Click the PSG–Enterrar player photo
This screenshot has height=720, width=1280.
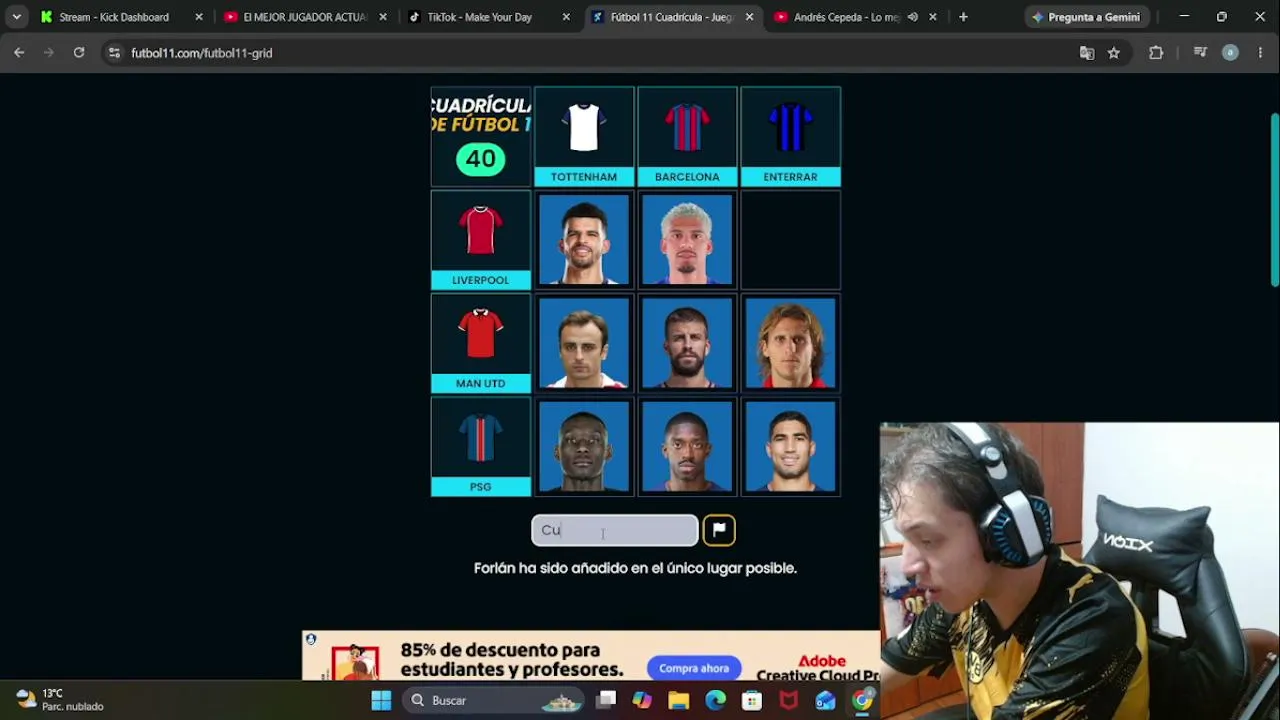click(790, 447)
